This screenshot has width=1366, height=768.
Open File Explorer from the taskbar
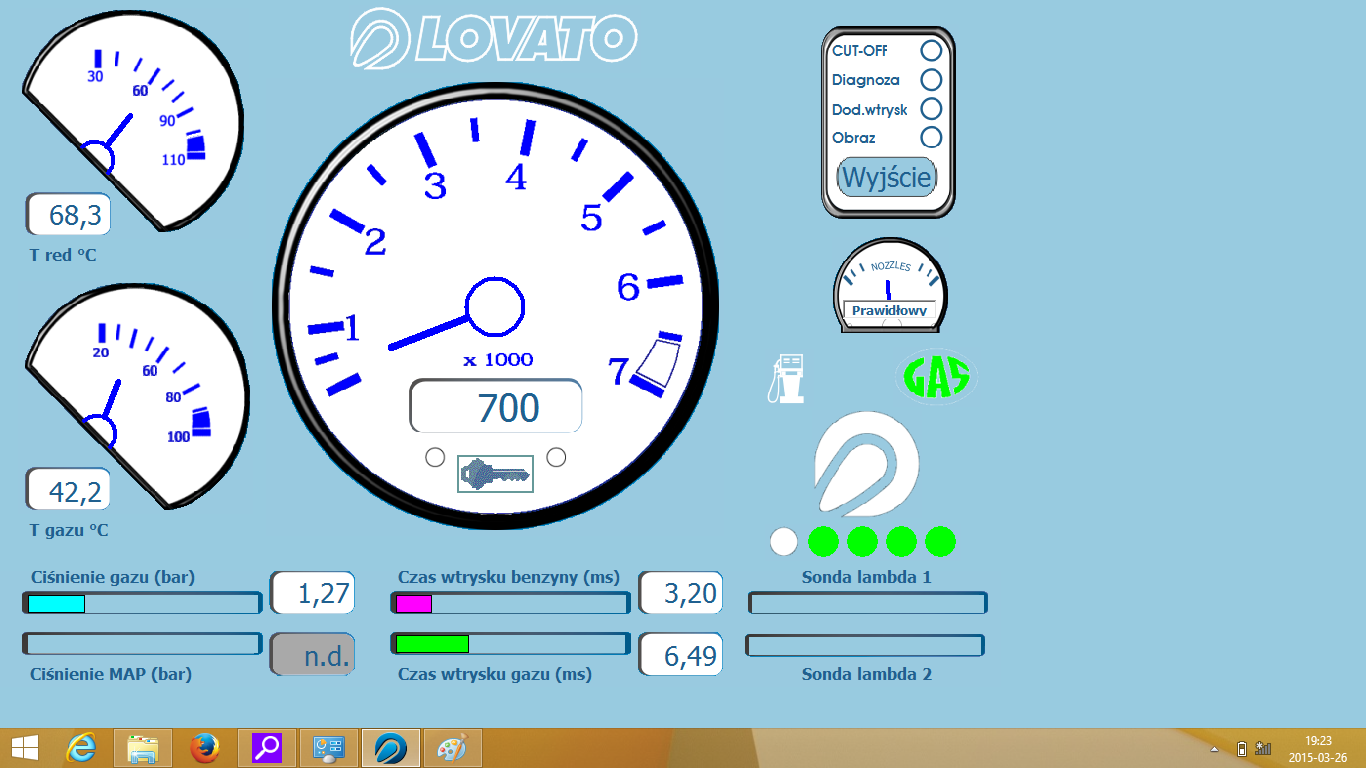pos(143,748)
